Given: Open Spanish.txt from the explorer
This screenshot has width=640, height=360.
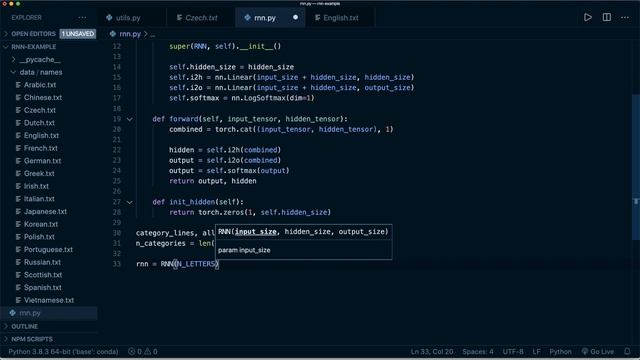Looking at the screenshot, I should tap(42, 287).
